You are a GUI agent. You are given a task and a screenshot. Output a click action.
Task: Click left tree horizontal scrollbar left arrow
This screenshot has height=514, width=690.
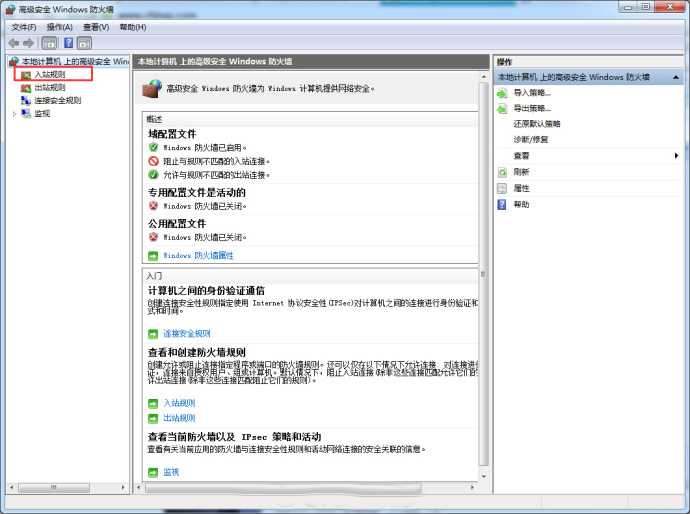pos(12,488)
